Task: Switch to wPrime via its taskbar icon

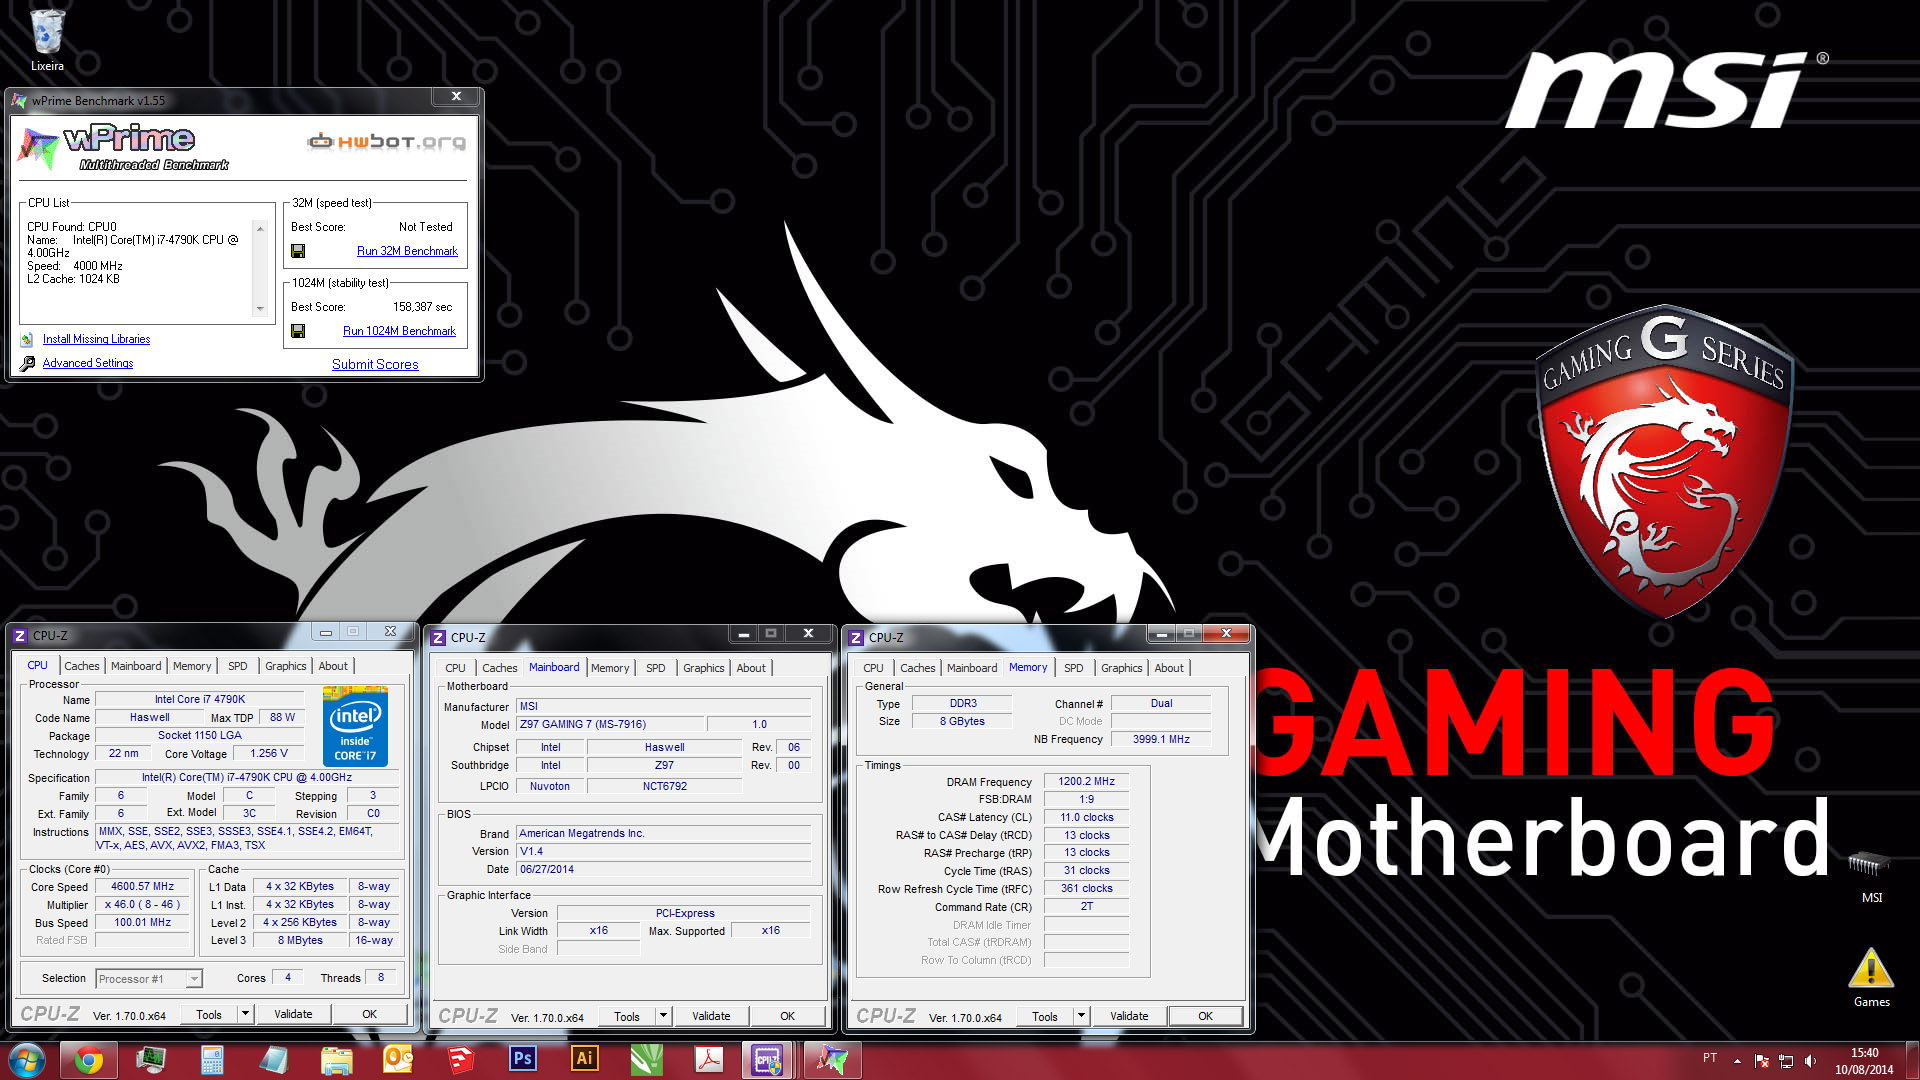Action: coord(832,1060)
